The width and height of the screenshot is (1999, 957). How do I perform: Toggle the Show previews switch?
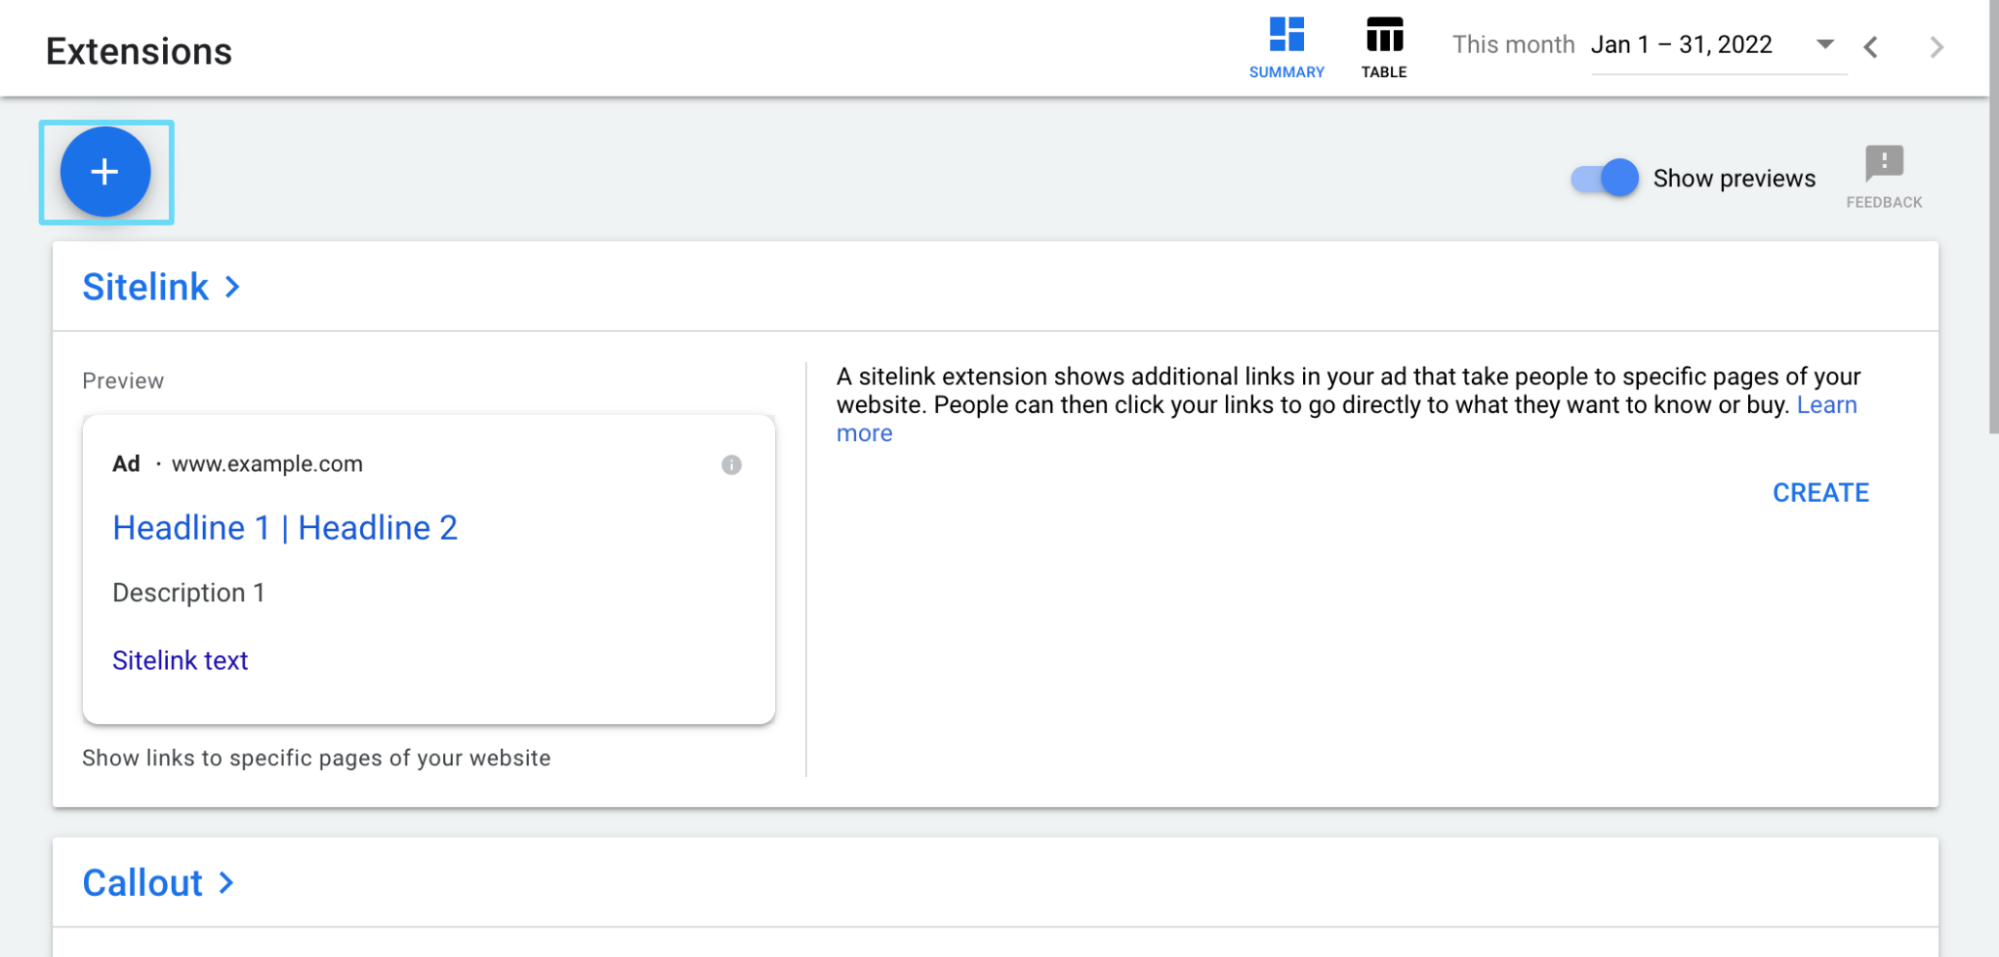pyautogui.click(x=1604, y=178)
